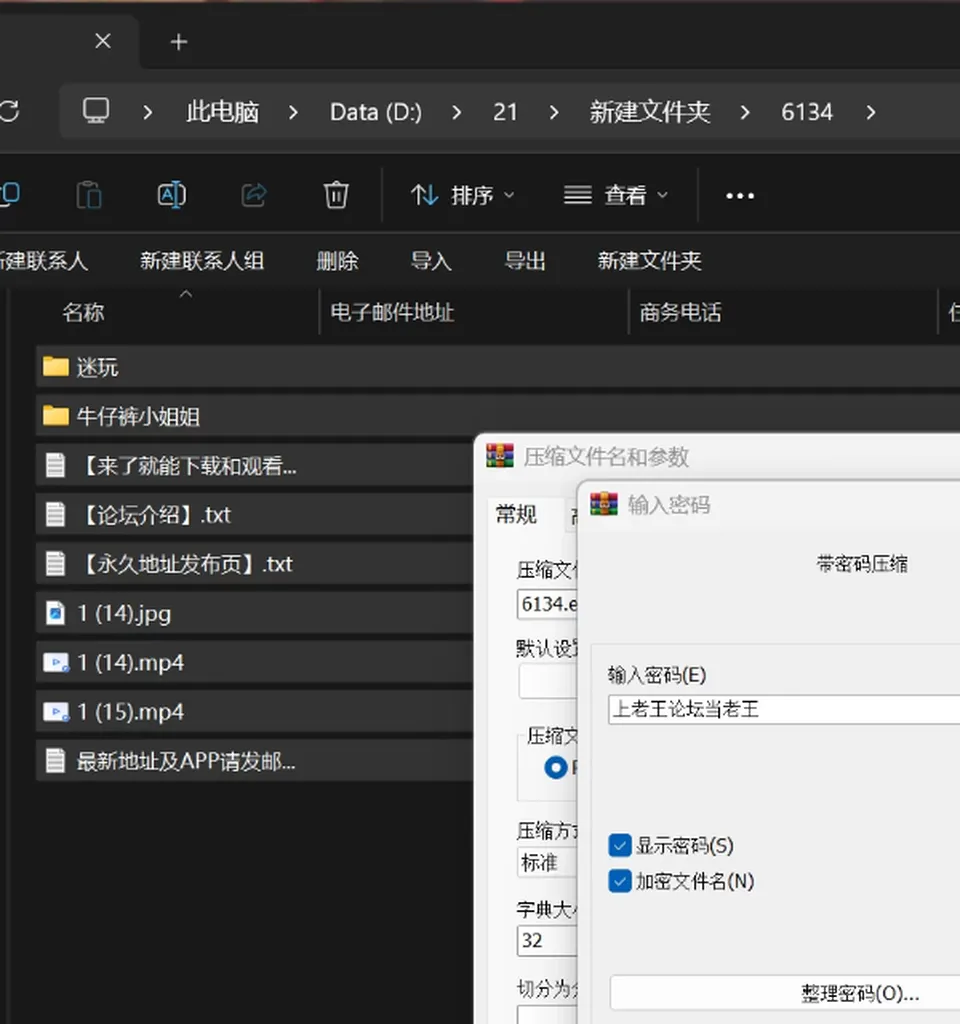
Task: Expand the chevron after 新建文件夹 in address bar
Action: [745, 112]
